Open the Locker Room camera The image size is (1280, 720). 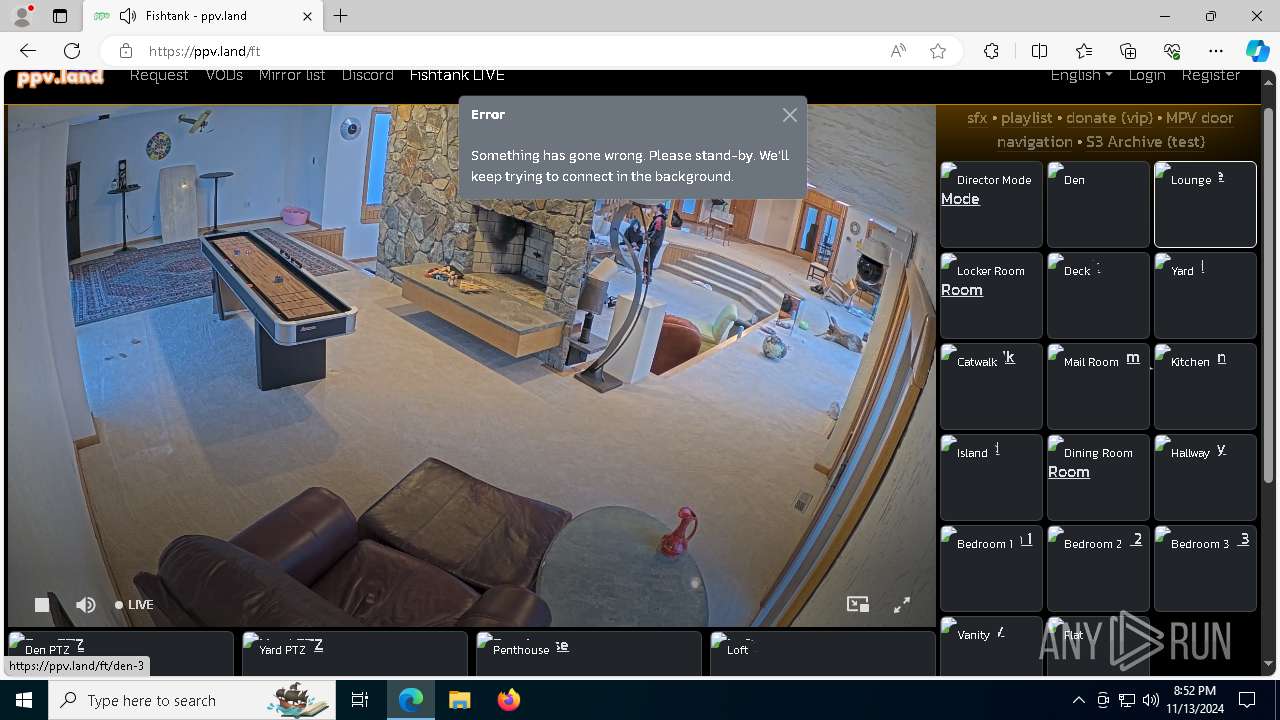[991, 295]
